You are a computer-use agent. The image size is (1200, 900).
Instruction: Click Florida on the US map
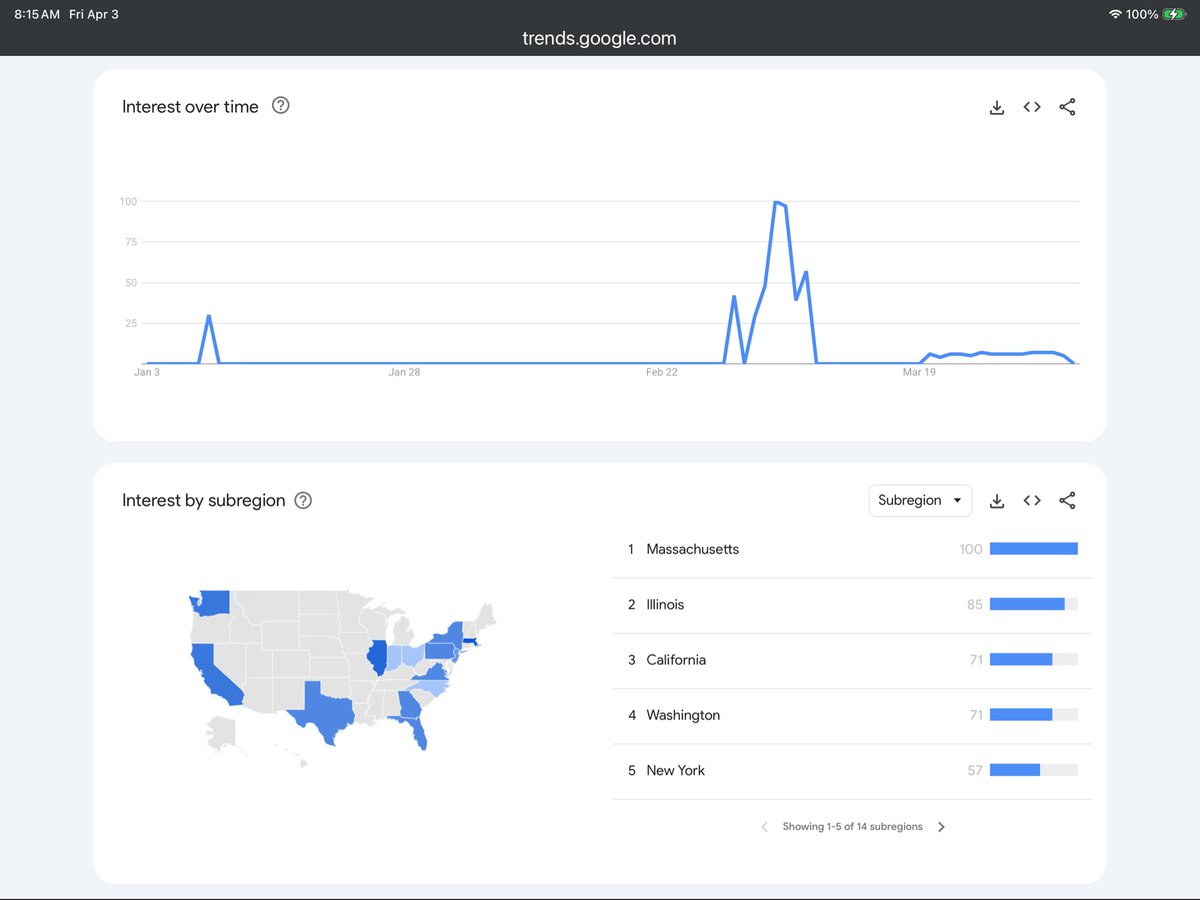point(416,734)
